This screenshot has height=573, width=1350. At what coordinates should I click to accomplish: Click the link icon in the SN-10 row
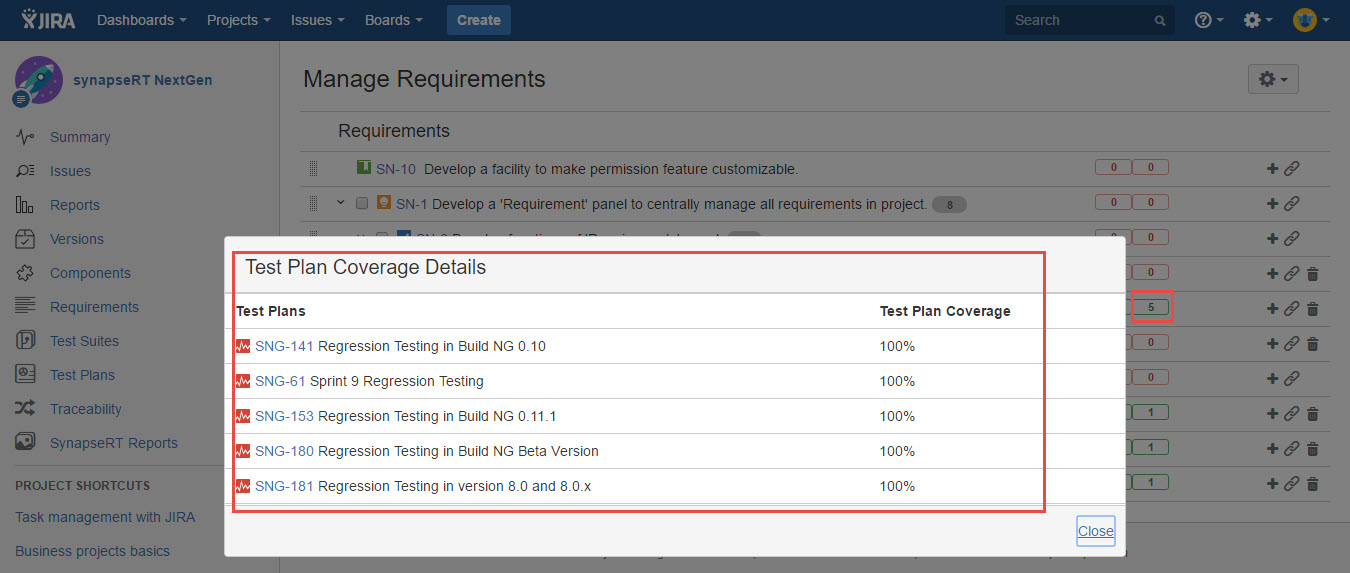pos(1291,169)
